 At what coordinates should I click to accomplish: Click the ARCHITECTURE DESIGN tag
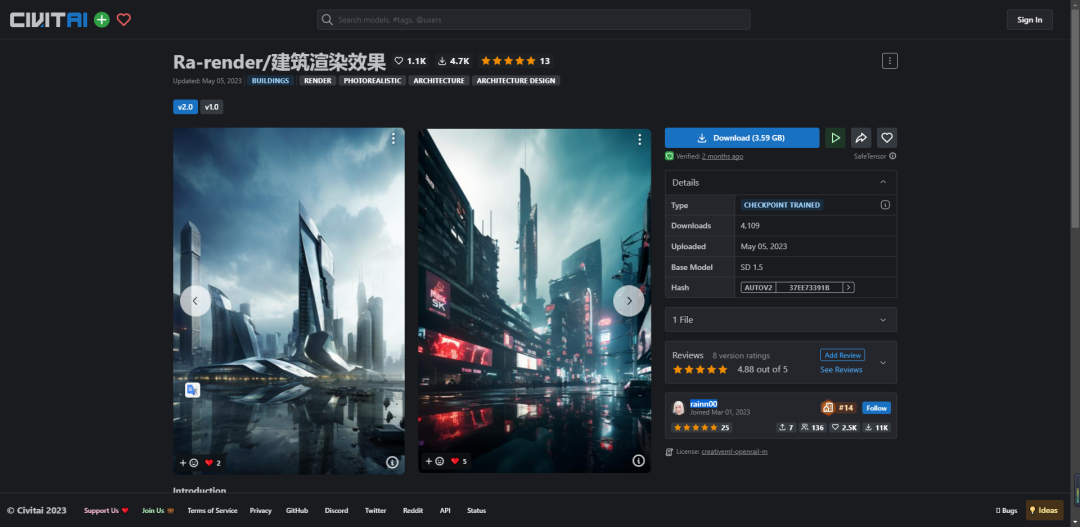[x=516, y=81]
